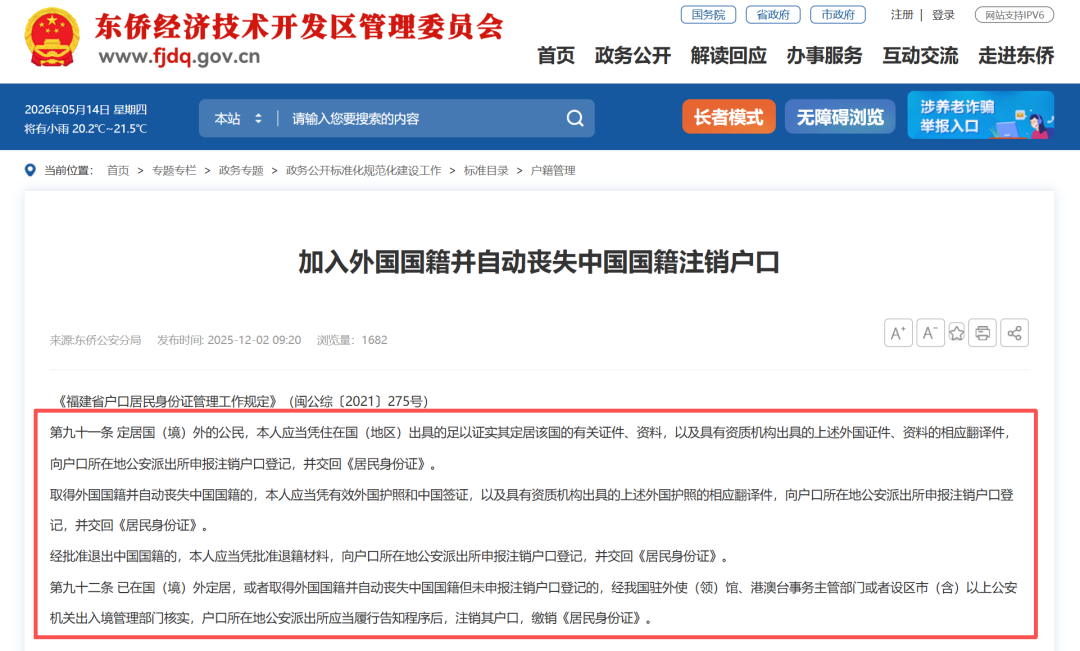This screenshot has height=651, width=1080.
Task: Open the 办事服务 menu item
Action: [x=824, y=56]
